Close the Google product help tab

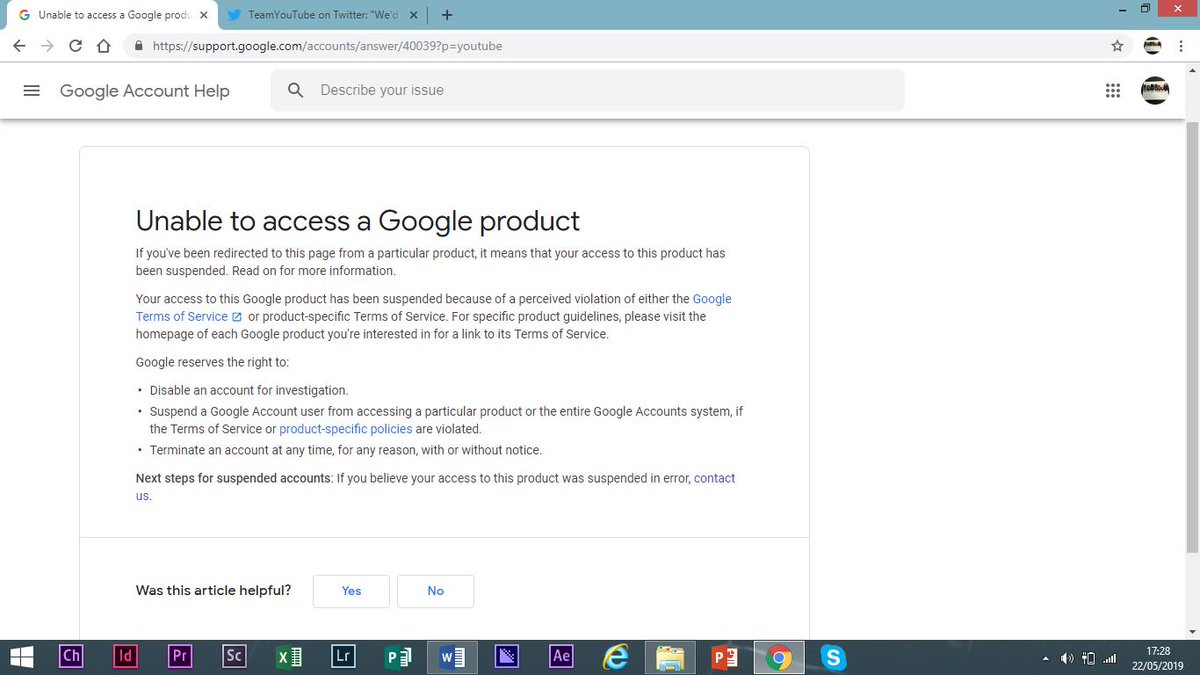point(204,15)
